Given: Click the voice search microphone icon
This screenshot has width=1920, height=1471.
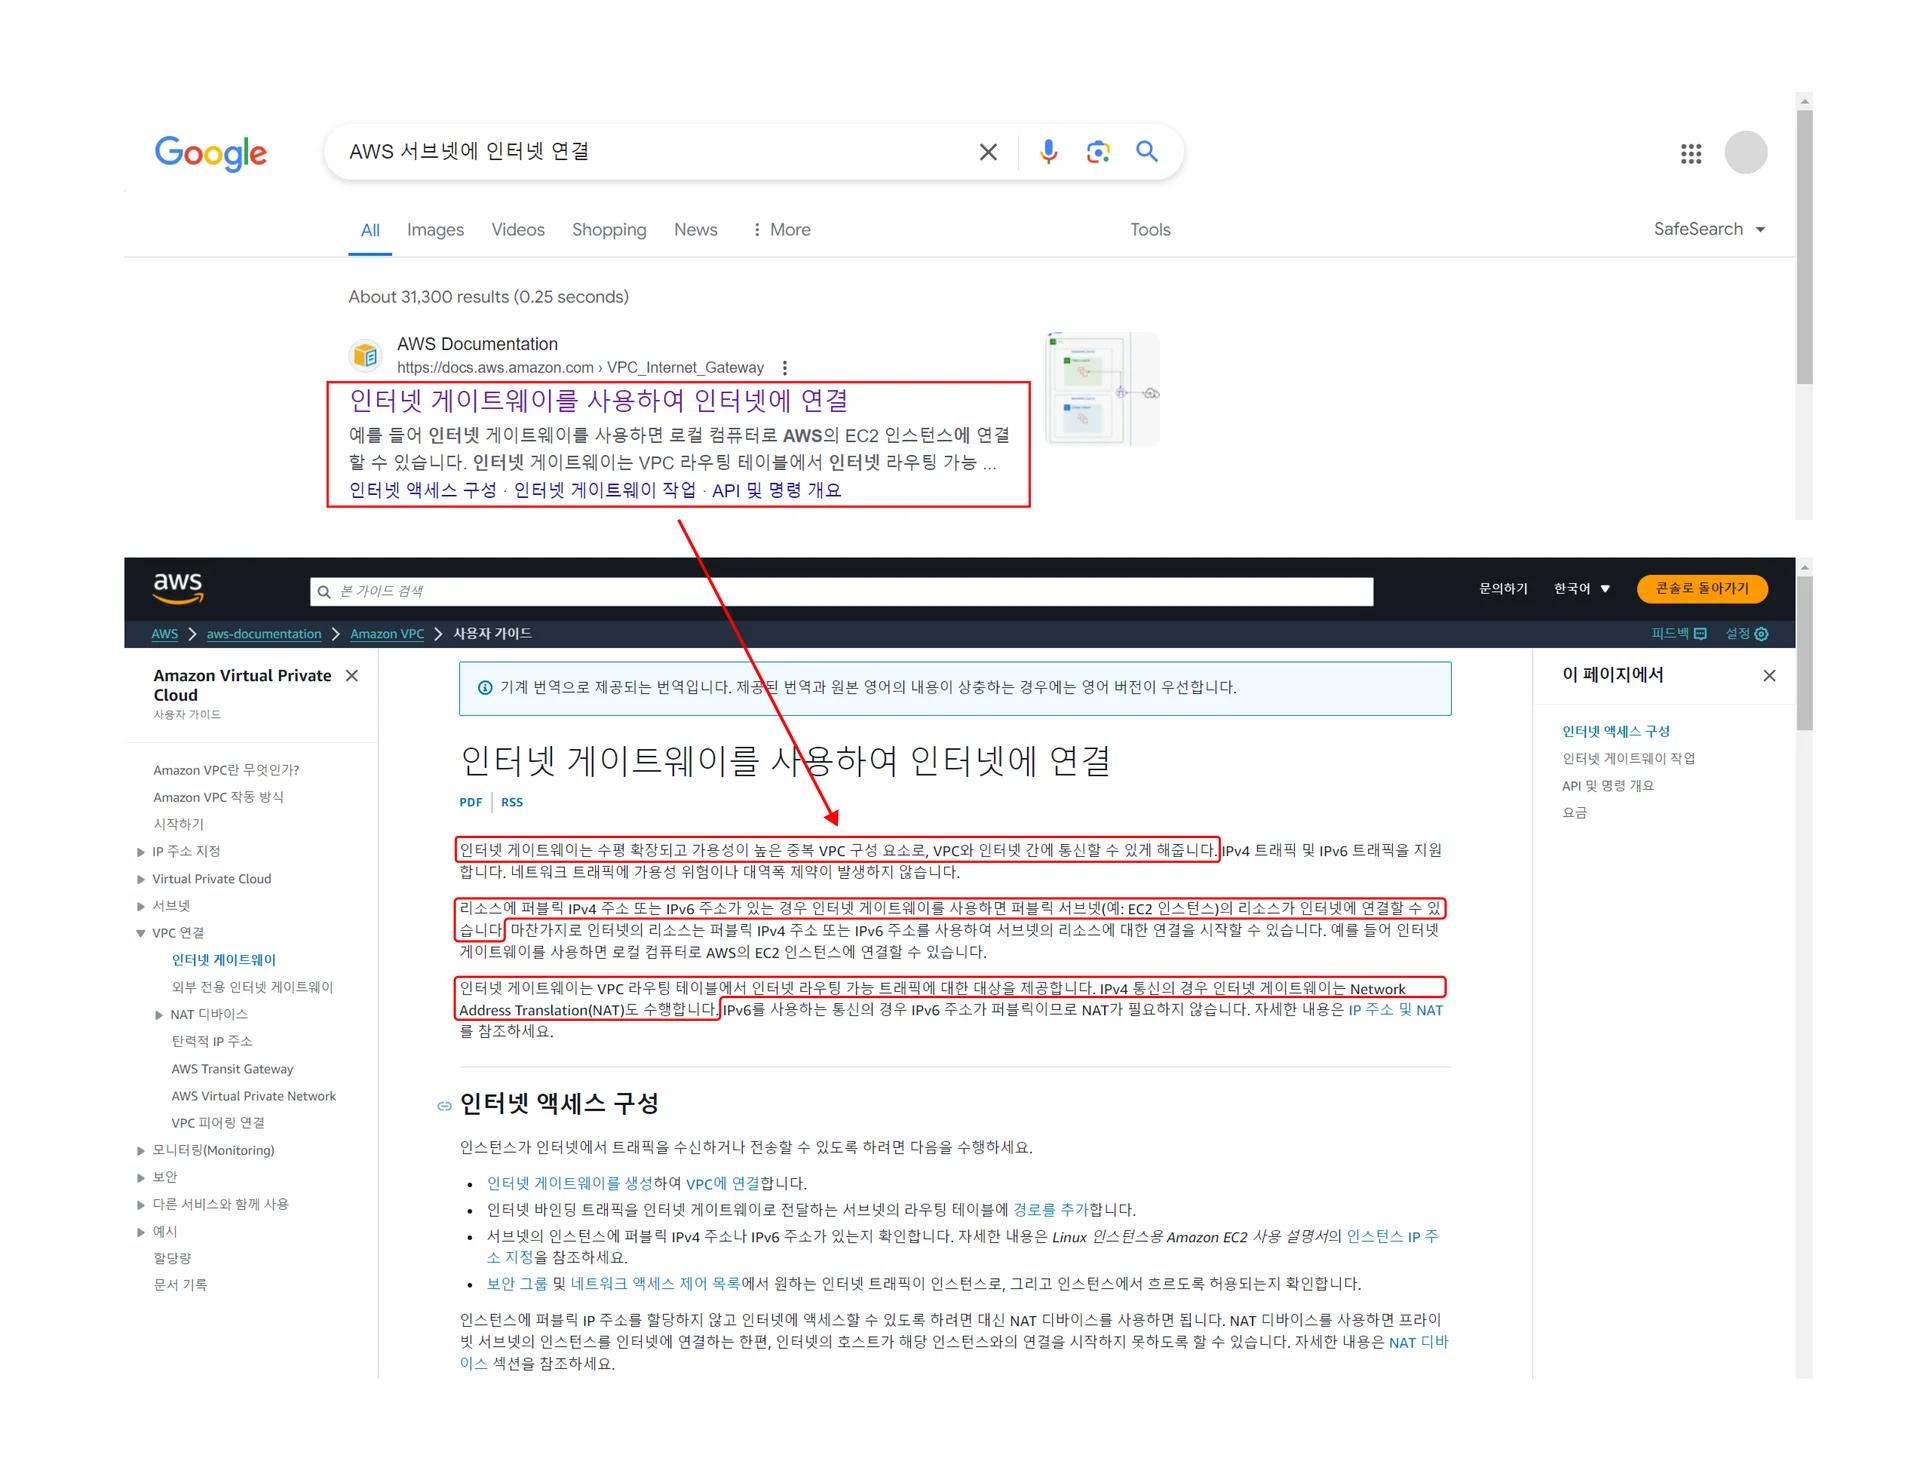Looking at the screenshot, I should tap(1048, 152).
